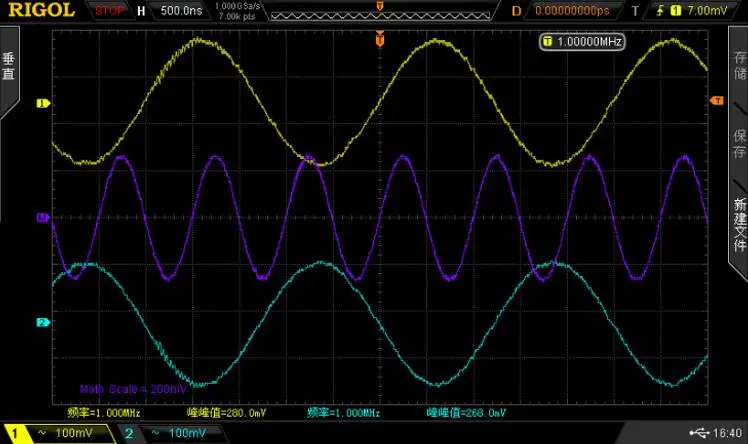The image size is (748, 444).
Task: Click the 1.00000MHz frequency counter badge
Action: 582,42
